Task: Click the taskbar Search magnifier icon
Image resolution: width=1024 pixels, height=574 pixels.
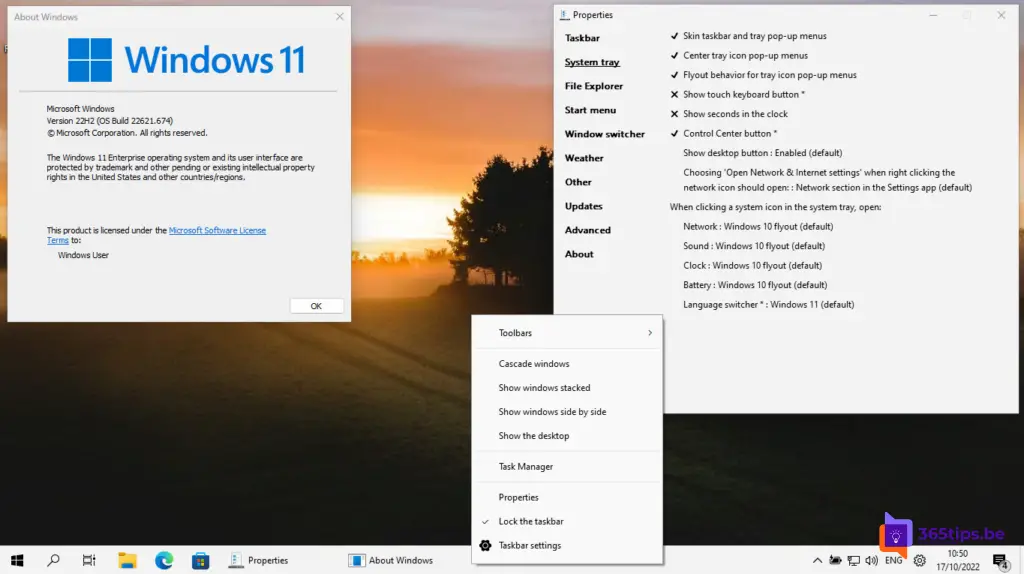Action: coord(54,560)
